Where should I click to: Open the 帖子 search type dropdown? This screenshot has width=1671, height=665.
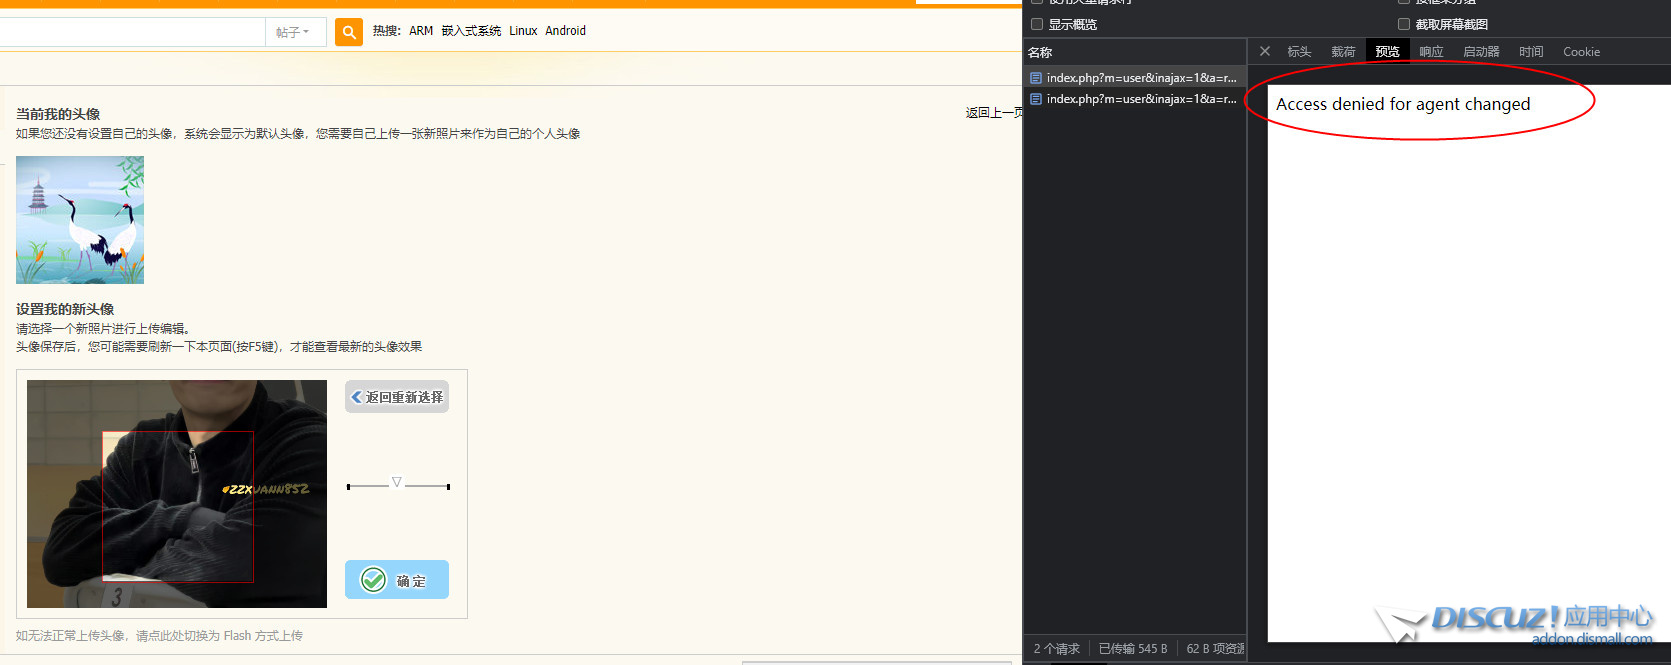click(293, 32)
